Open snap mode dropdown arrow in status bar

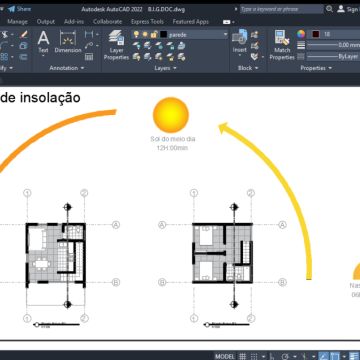263,356
